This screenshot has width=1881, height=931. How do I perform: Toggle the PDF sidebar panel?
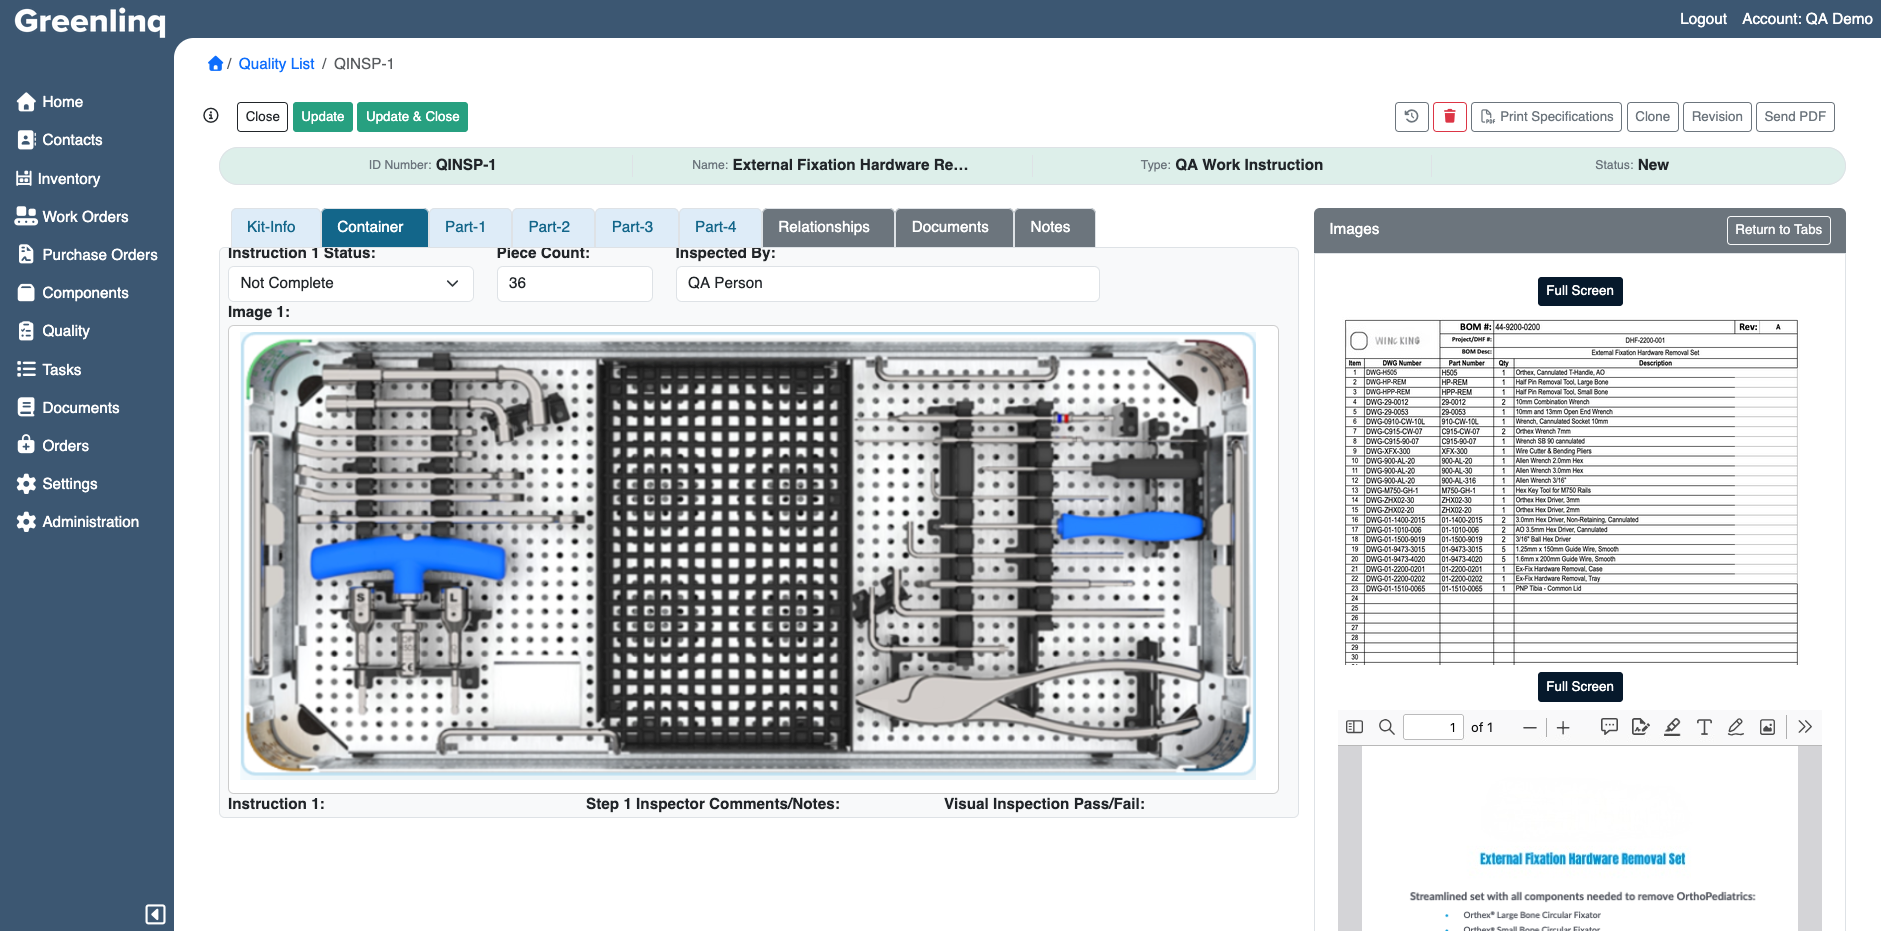(1354, 727)
